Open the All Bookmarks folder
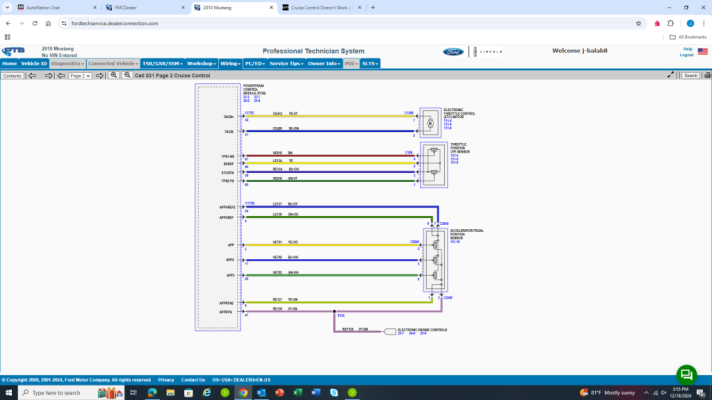Image resolution: width=712 pixels, height=400 pixels. (x=688, y=37)
